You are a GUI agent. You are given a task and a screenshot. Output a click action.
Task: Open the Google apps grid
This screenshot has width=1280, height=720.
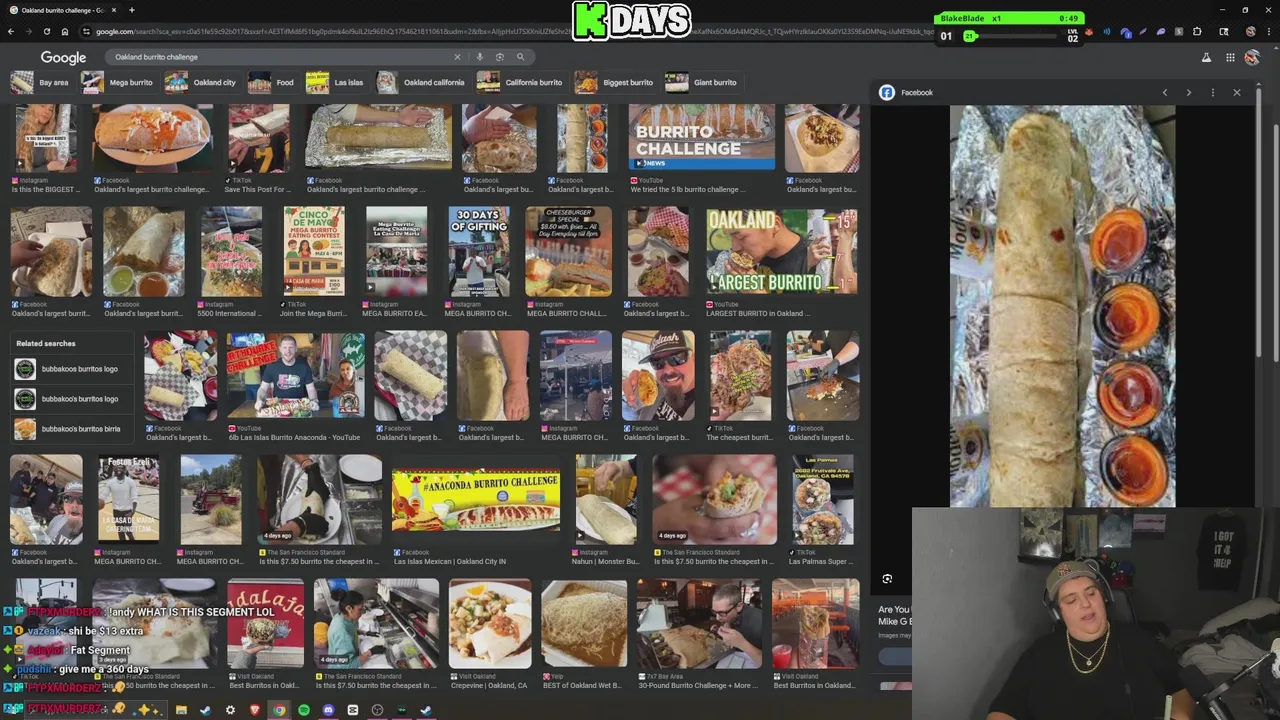1230,58
